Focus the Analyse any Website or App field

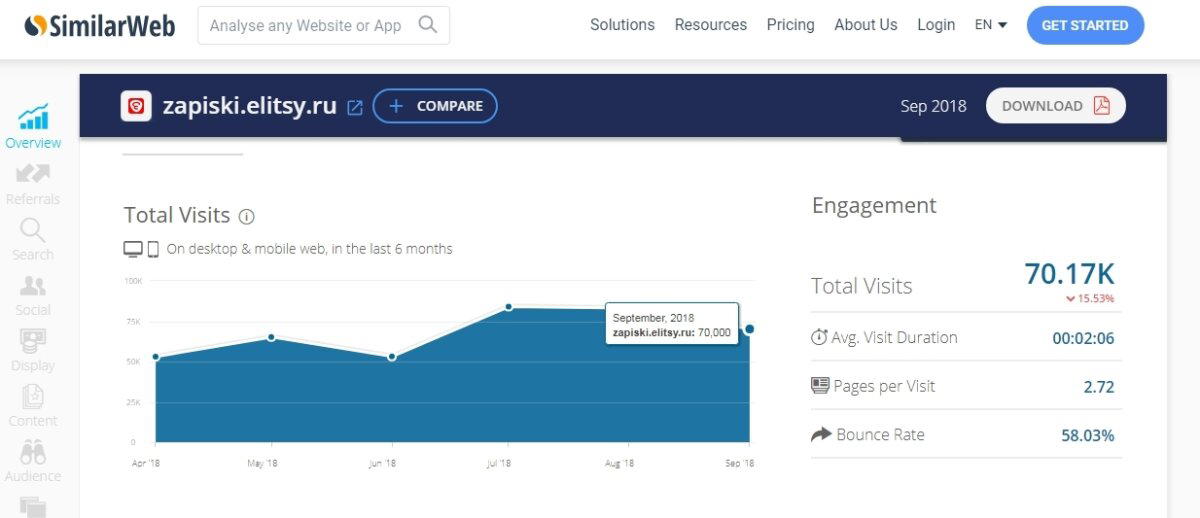click(x=324, y=25)
